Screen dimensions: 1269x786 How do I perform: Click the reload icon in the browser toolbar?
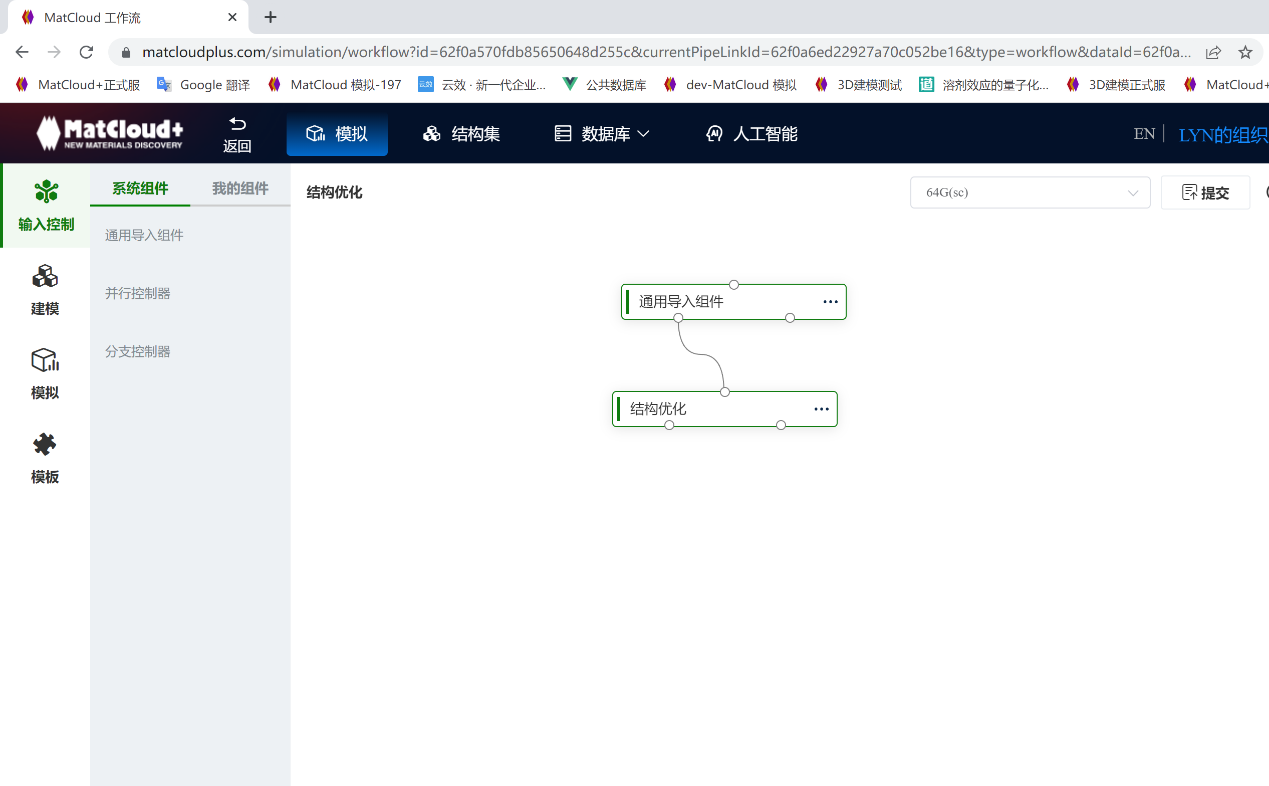[x=86, y=51]
